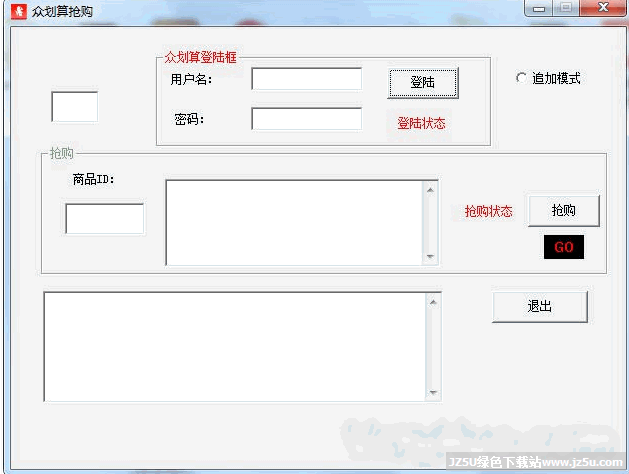Image resolution: width=629 pixels, height=474 pixels.
Task: Click down arrow of bottom log scrollbar
Action: point(434,393)
